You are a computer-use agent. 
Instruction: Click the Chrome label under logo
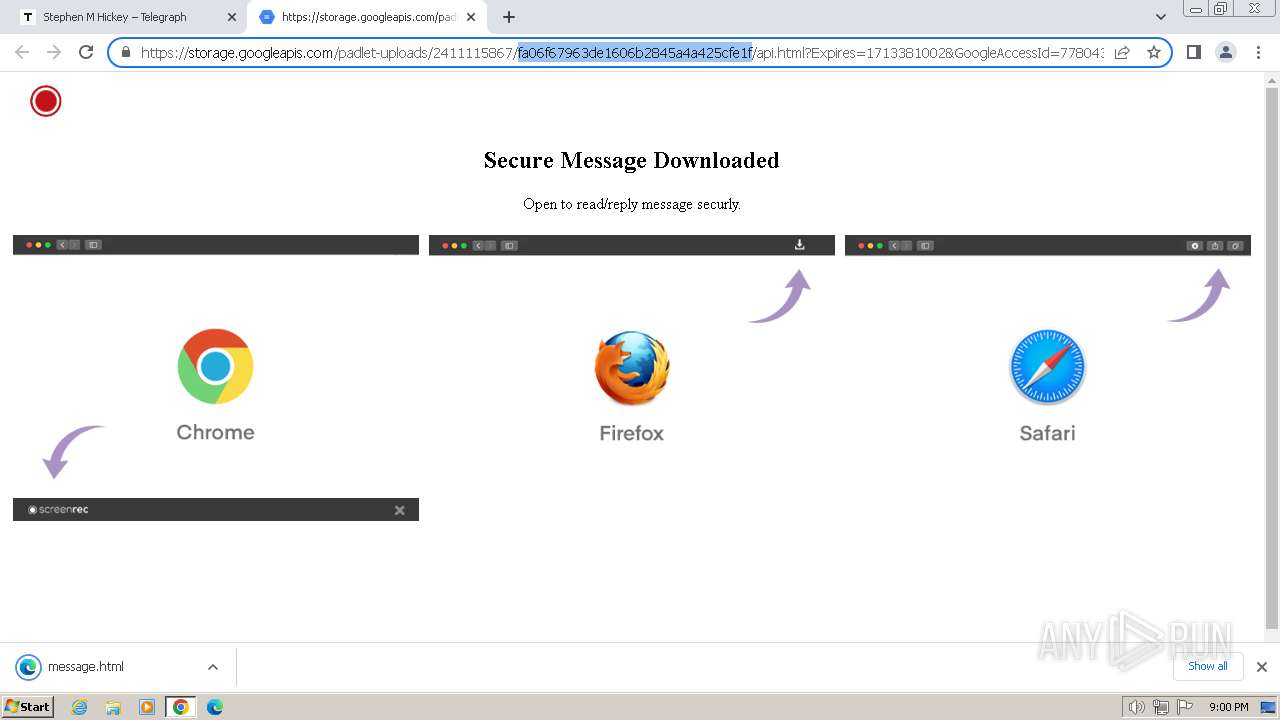tap(215, 432)
